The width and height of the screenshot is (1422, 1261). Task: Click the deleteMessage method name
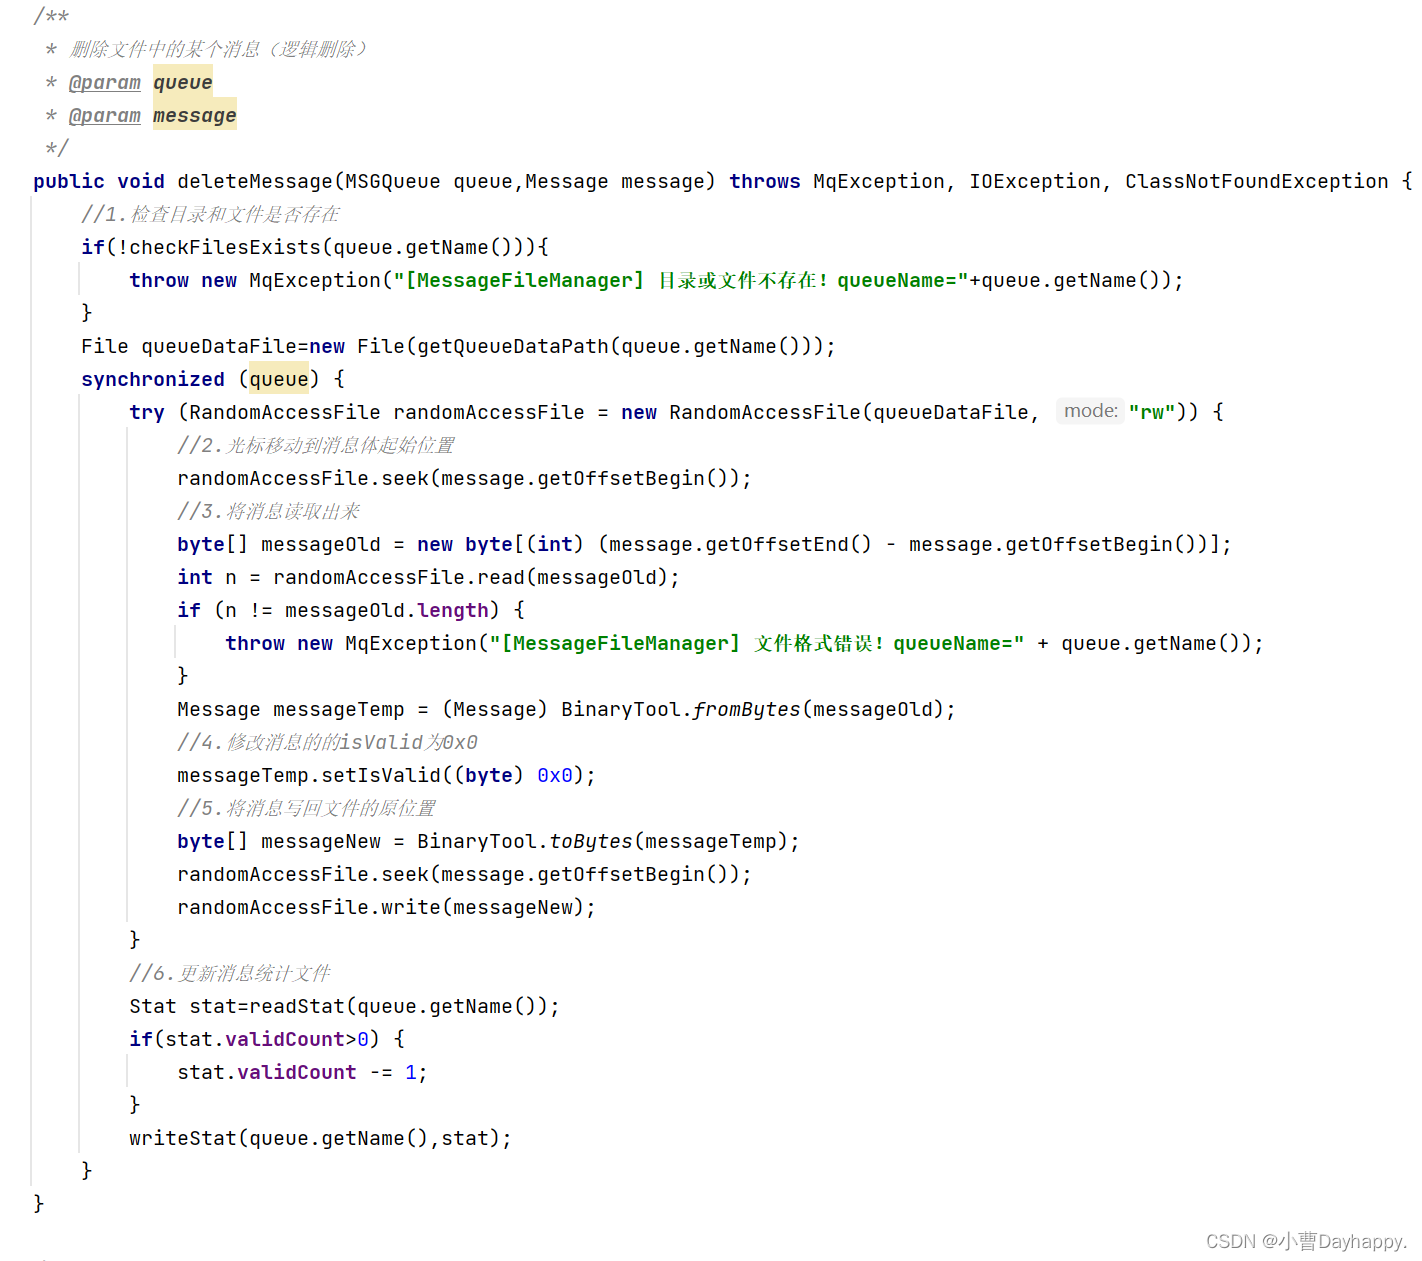(255, 181)
